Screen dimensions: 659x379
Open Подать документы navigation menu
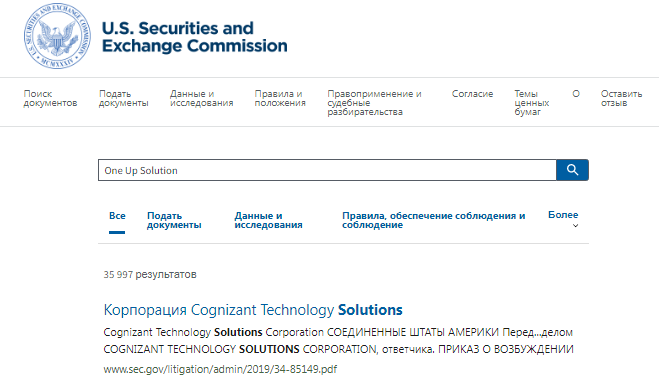(124, 98)
